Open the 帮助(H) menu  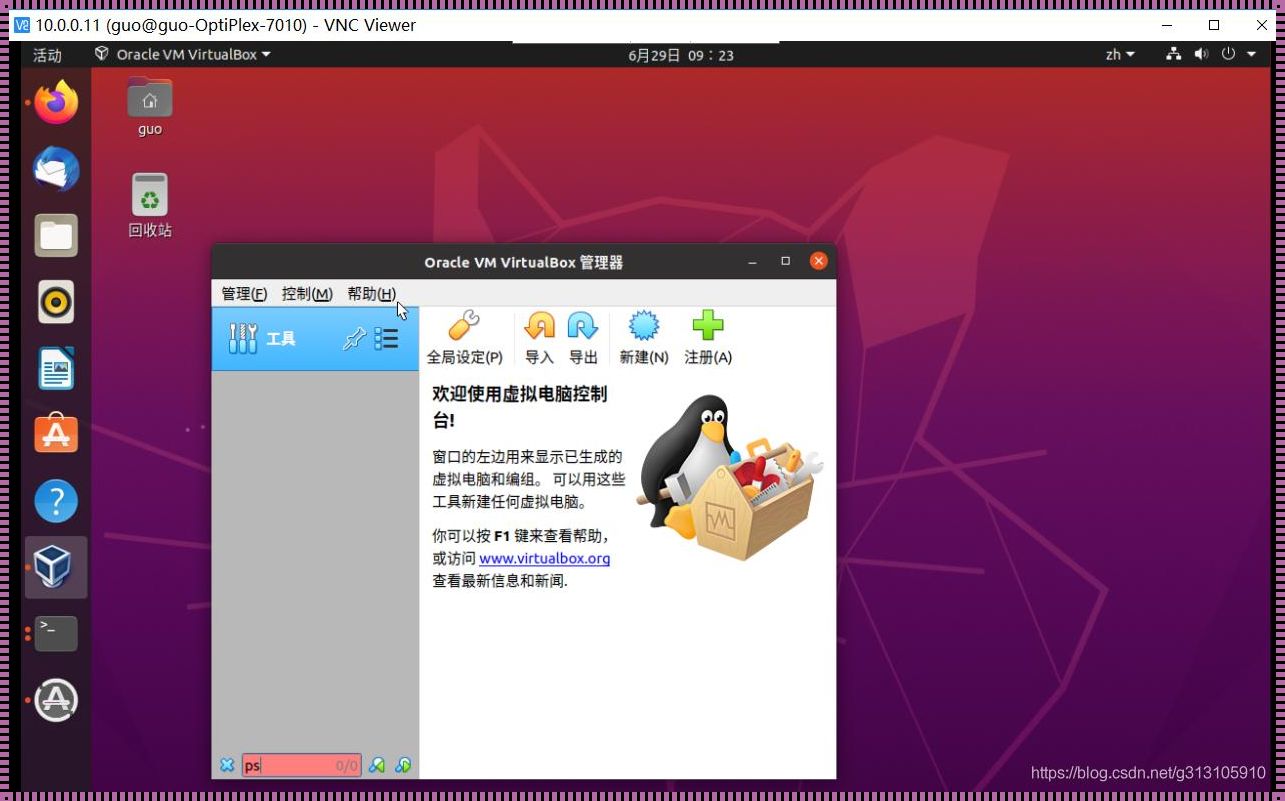point(372,293)
